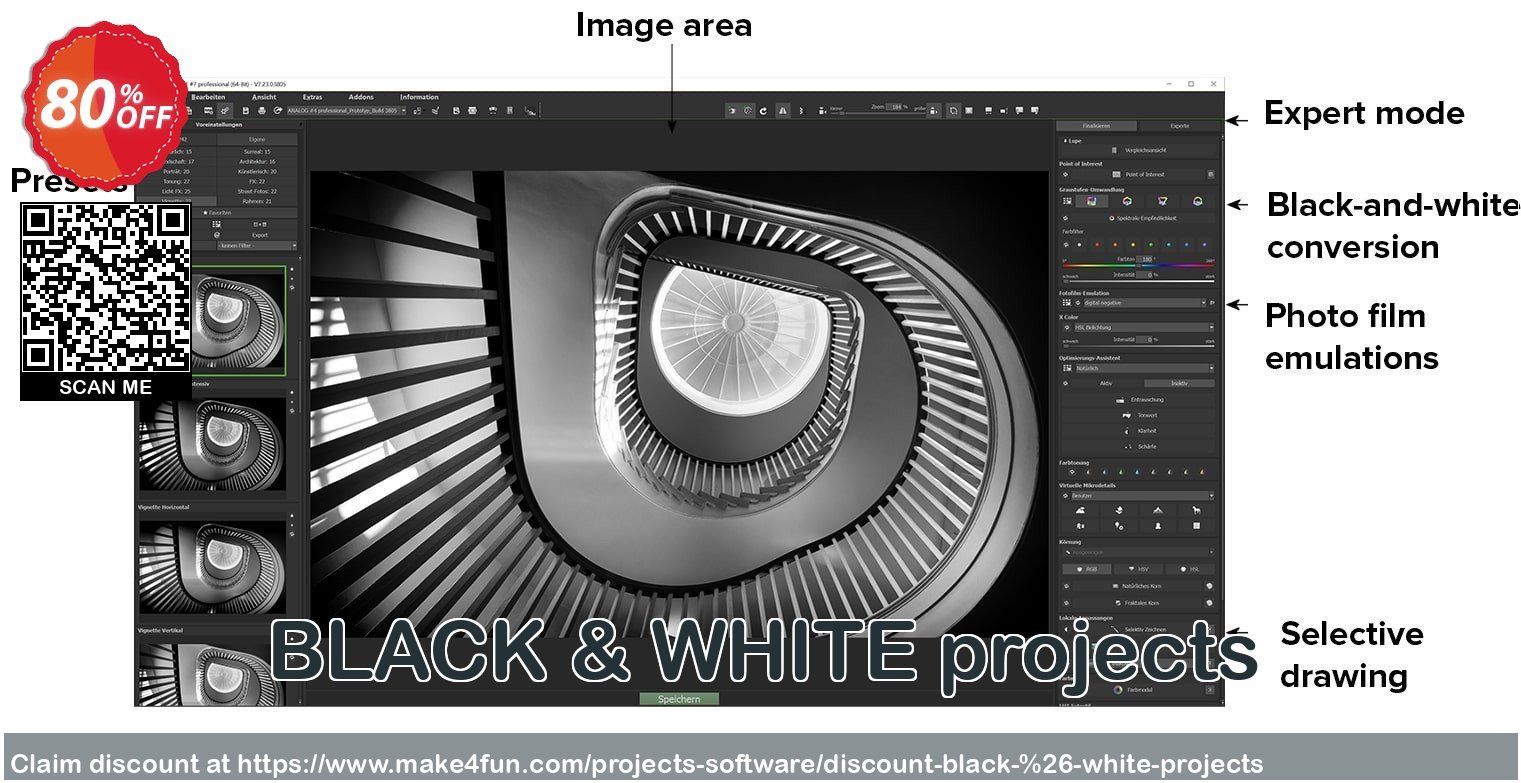
Task: Select the 'Architektur: 16' preset category
Action: (257, 161)
